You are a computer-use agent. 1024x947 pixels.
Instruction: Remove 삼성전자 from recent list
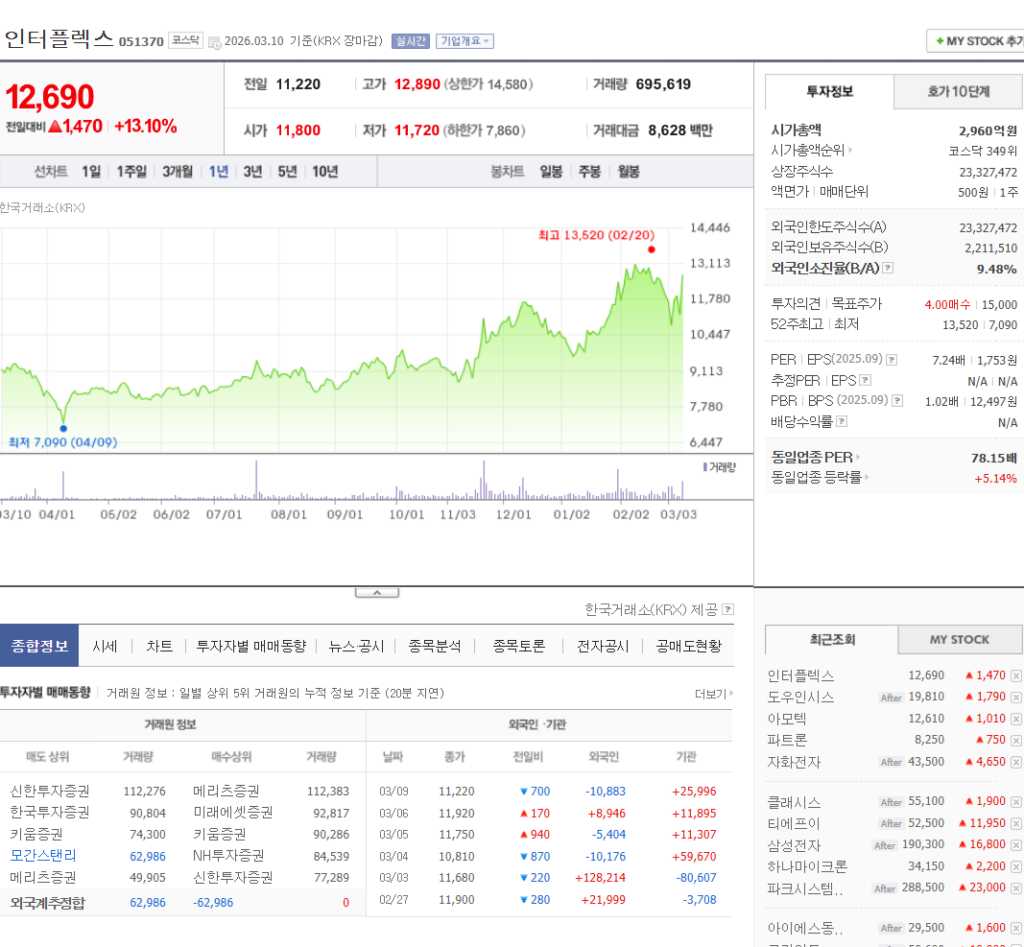1016,845
